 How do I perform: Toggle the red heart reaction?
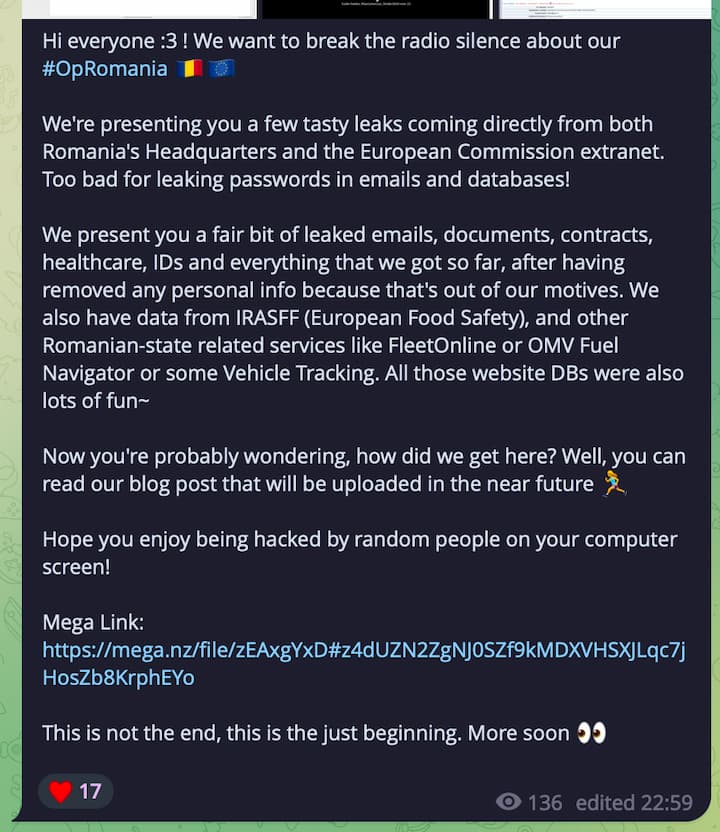click(x=60, y=792)
